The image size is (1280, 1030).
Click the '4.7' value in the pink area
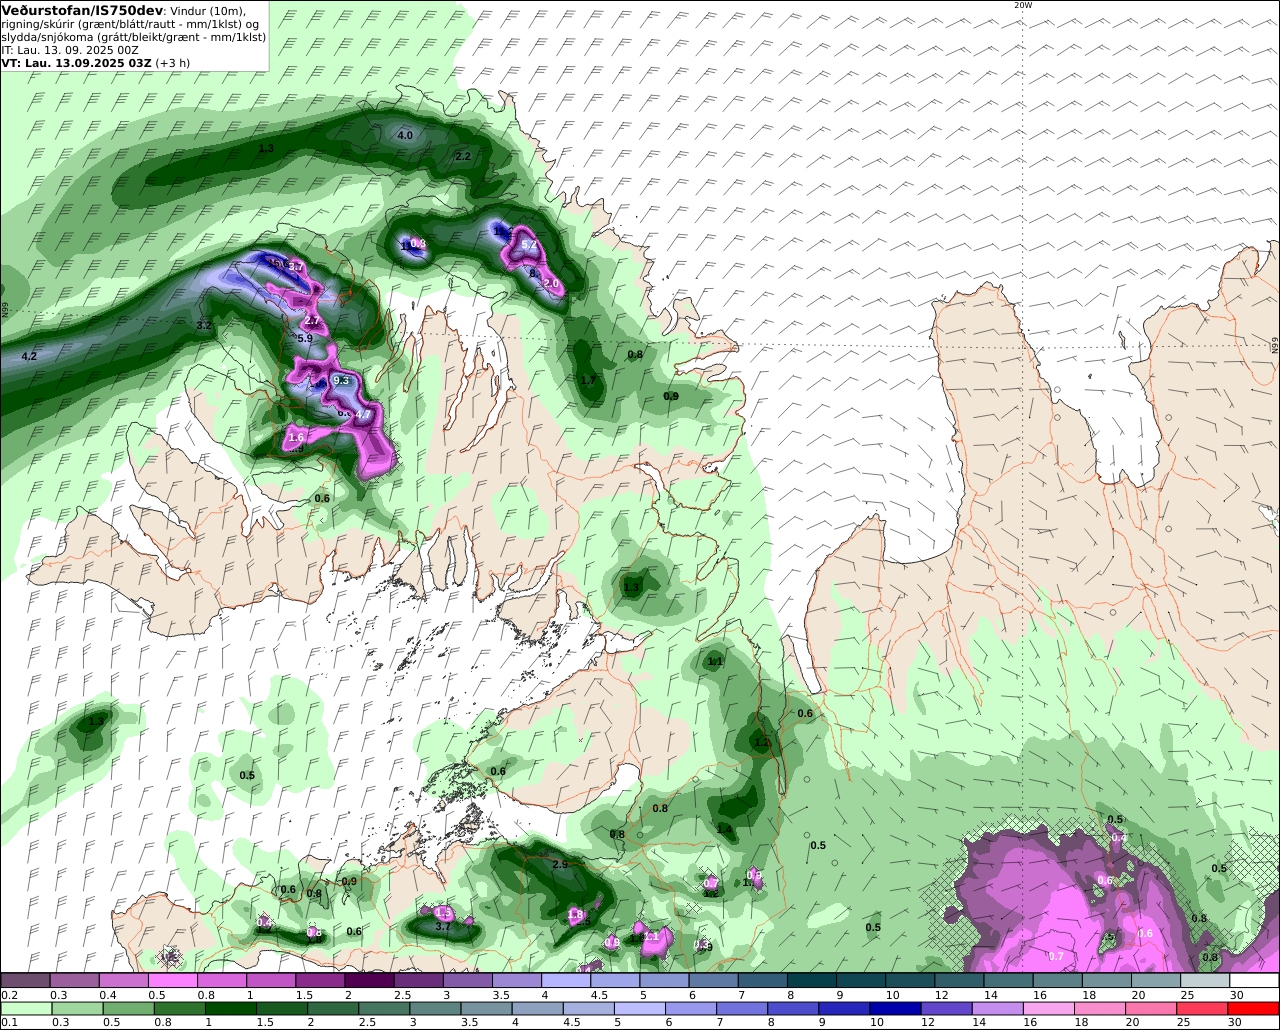pos(363,415)
